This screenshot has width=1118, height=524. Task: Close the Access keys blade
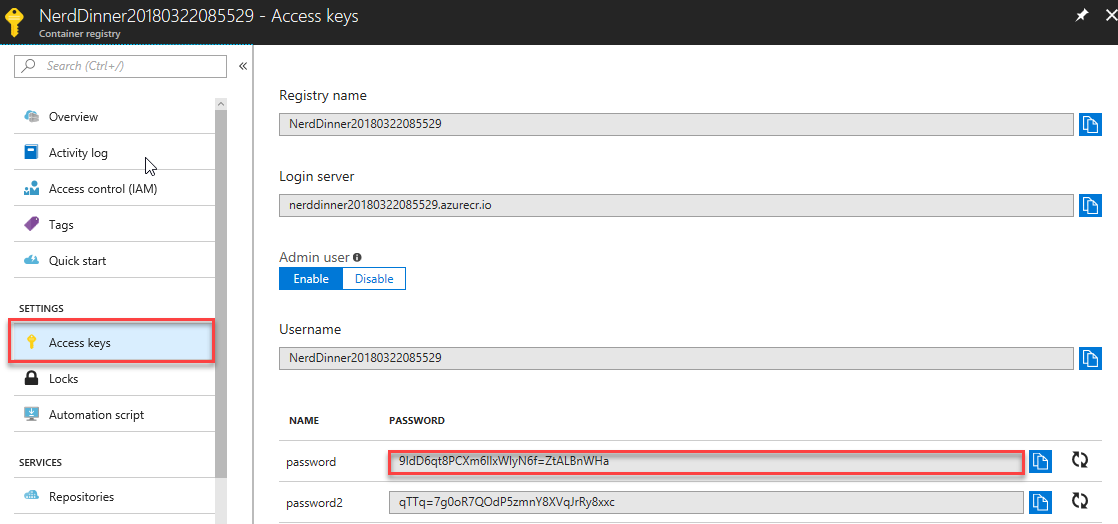pos(1111,16)
